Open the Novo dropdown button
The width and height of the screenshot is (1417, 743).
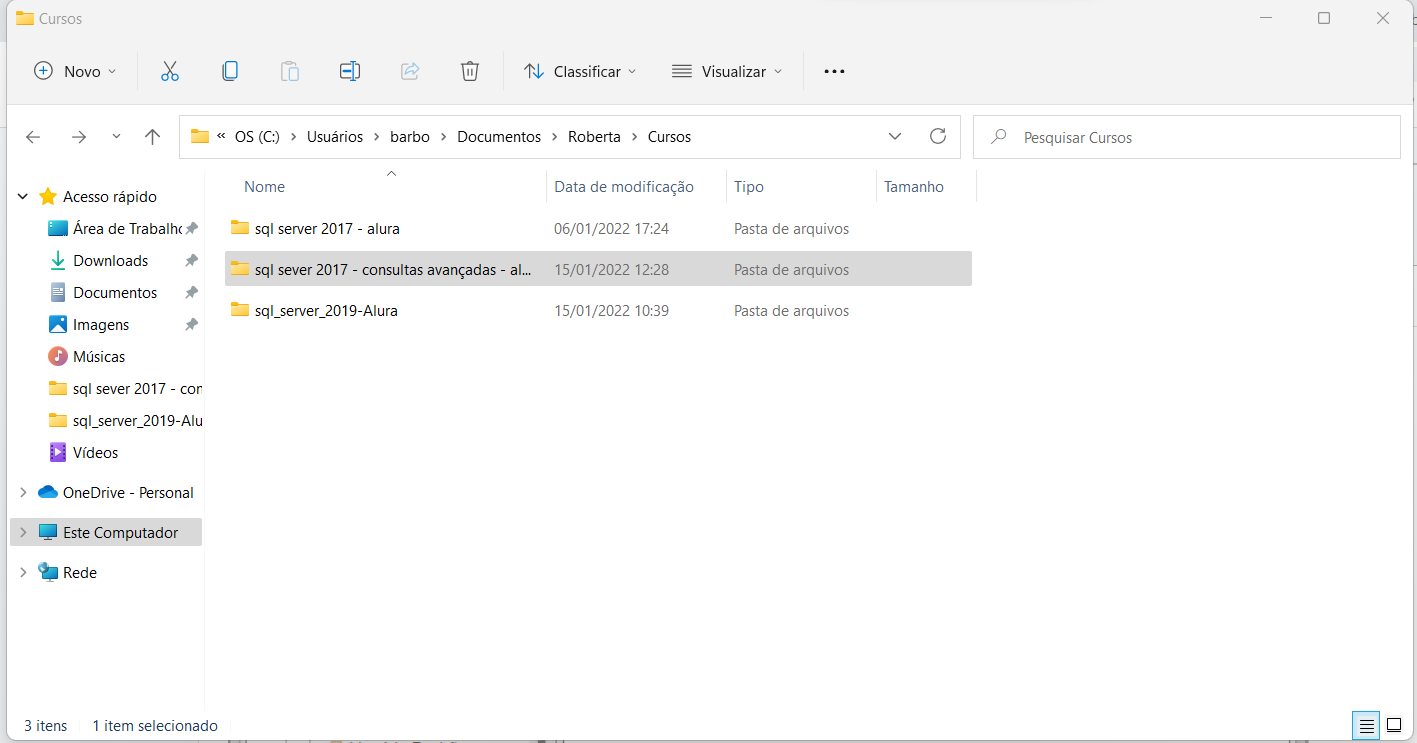(75, 71)
